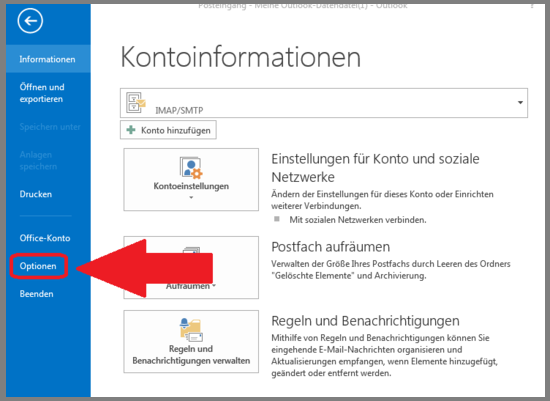550x401 pixels.
Task: Click the account mailbox icon
Action: pos(136,102)
